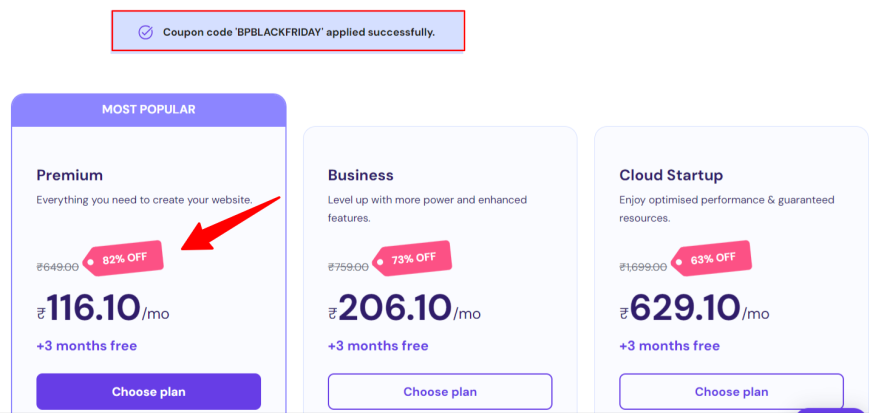Click the 82% OFF discount tag

click(x=124, y=259)
